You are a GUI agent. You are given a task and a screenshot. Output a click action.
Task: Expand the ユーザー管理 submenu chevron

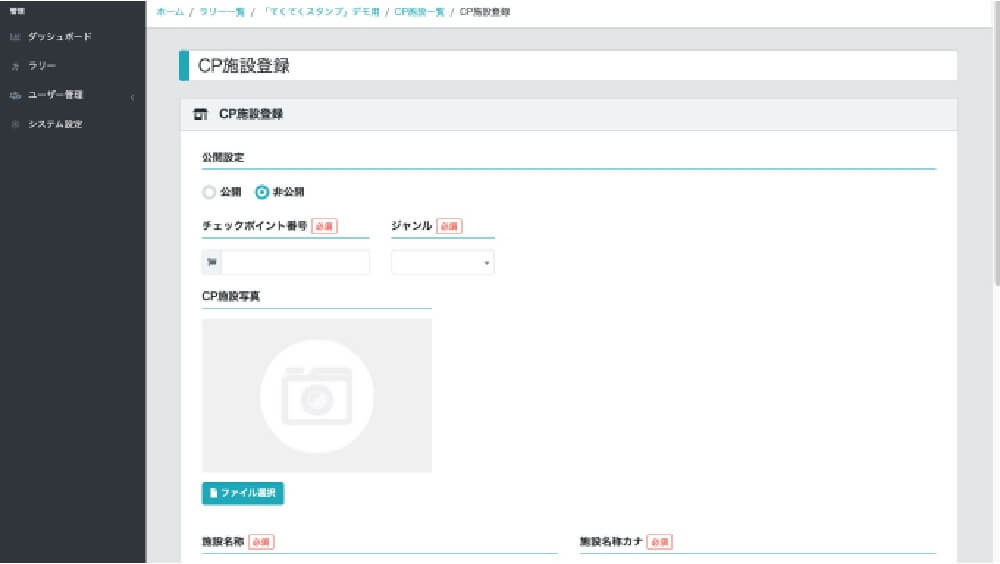(132, 98)
